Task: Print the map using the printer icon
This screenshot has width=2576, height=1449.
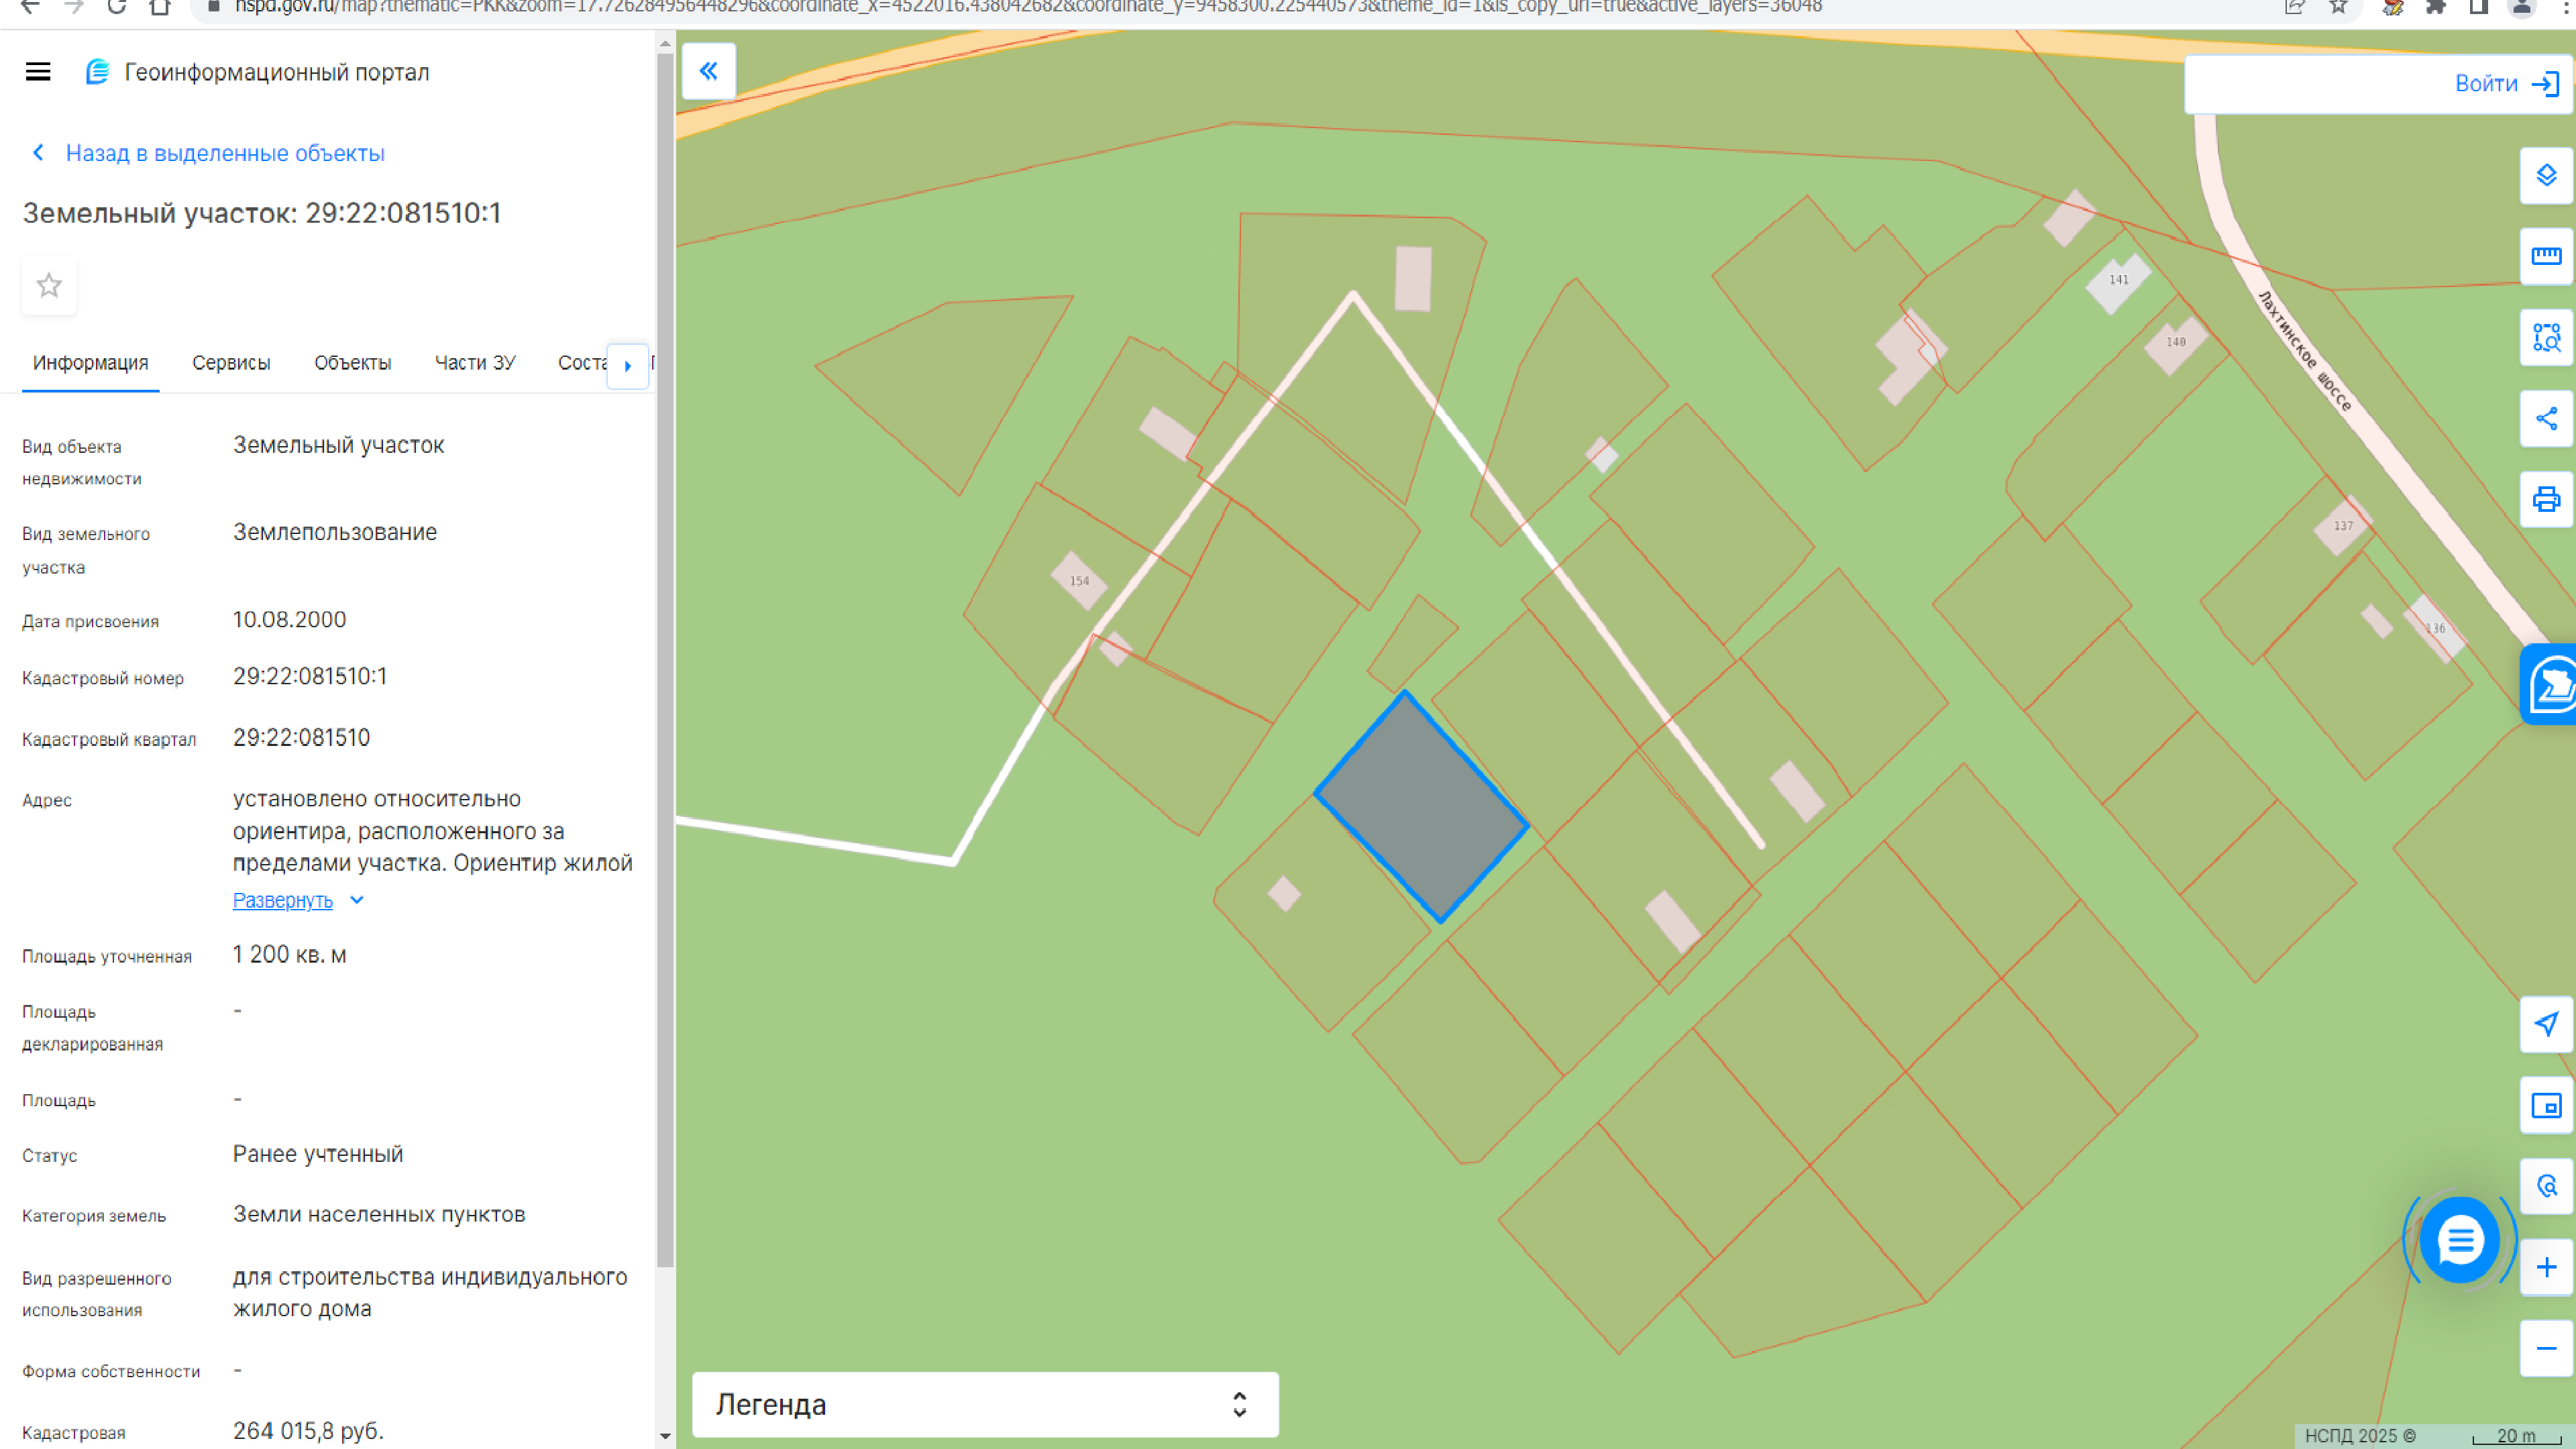Action: click(x=2546, y=499)
